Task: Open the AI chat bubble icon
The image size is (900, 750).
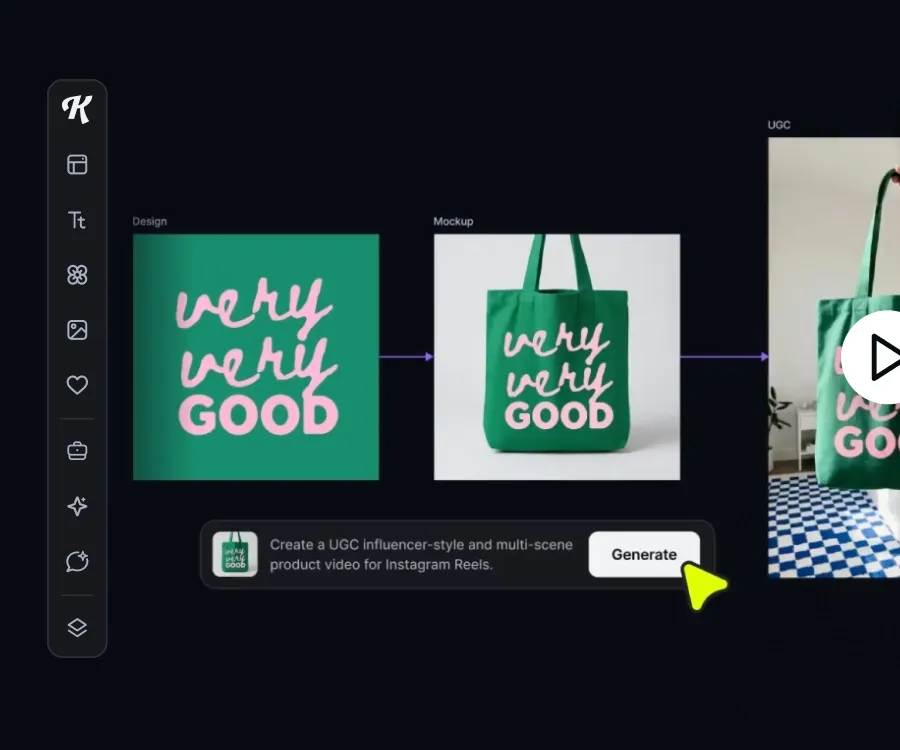Action: 77,561
